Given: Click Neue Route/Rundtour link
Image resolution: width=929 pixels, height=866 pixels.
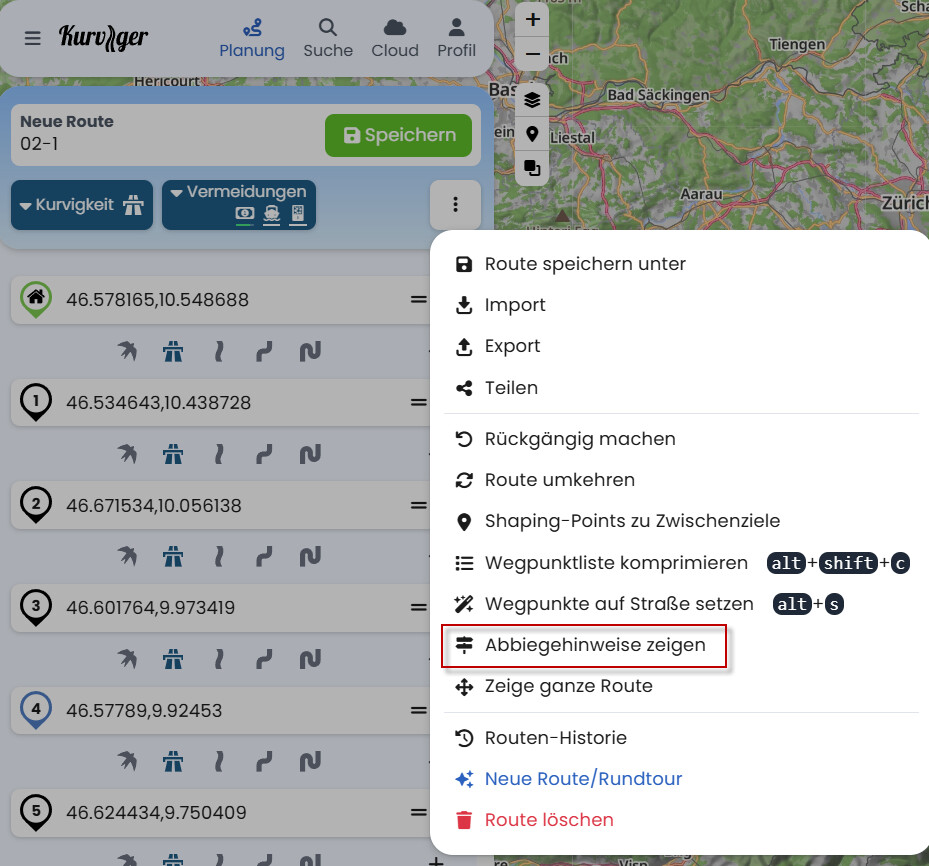Looking at the screenshot, I should click(x=583, y=779).
